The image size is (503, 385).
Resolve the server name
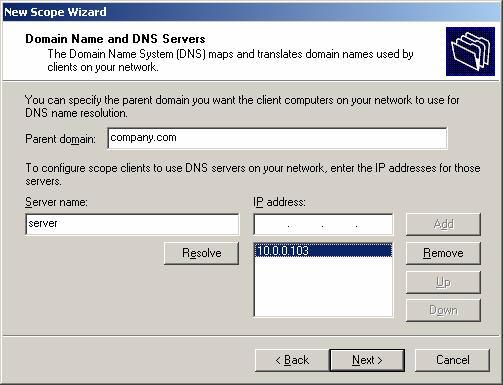(x=201, y=253)
